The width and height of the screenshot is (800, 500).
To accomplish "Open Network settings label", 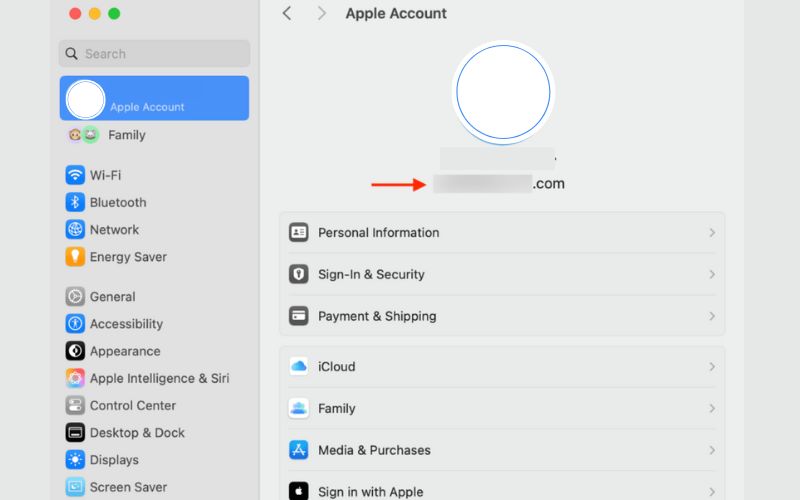I will pos(114,230).
